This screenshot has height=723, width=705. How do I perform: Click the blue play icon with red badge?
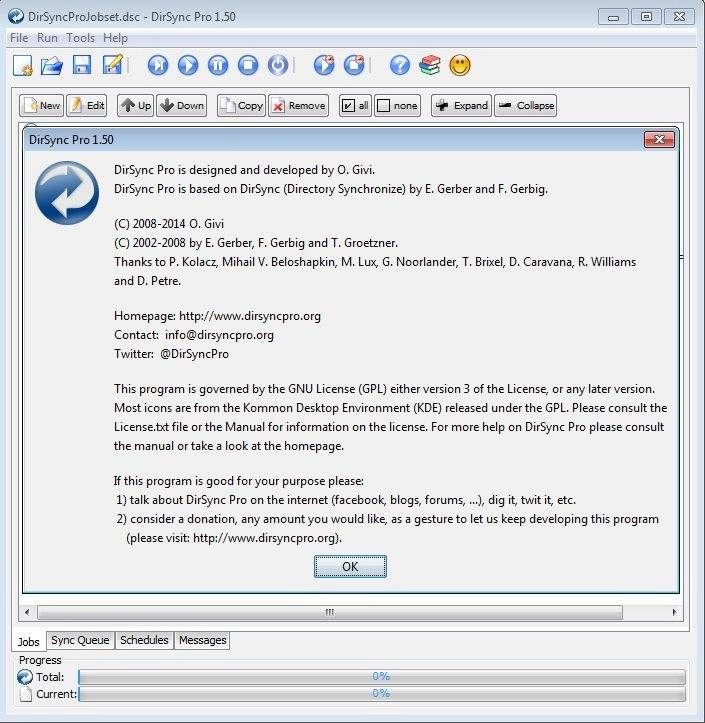click(x=324, y=65)
